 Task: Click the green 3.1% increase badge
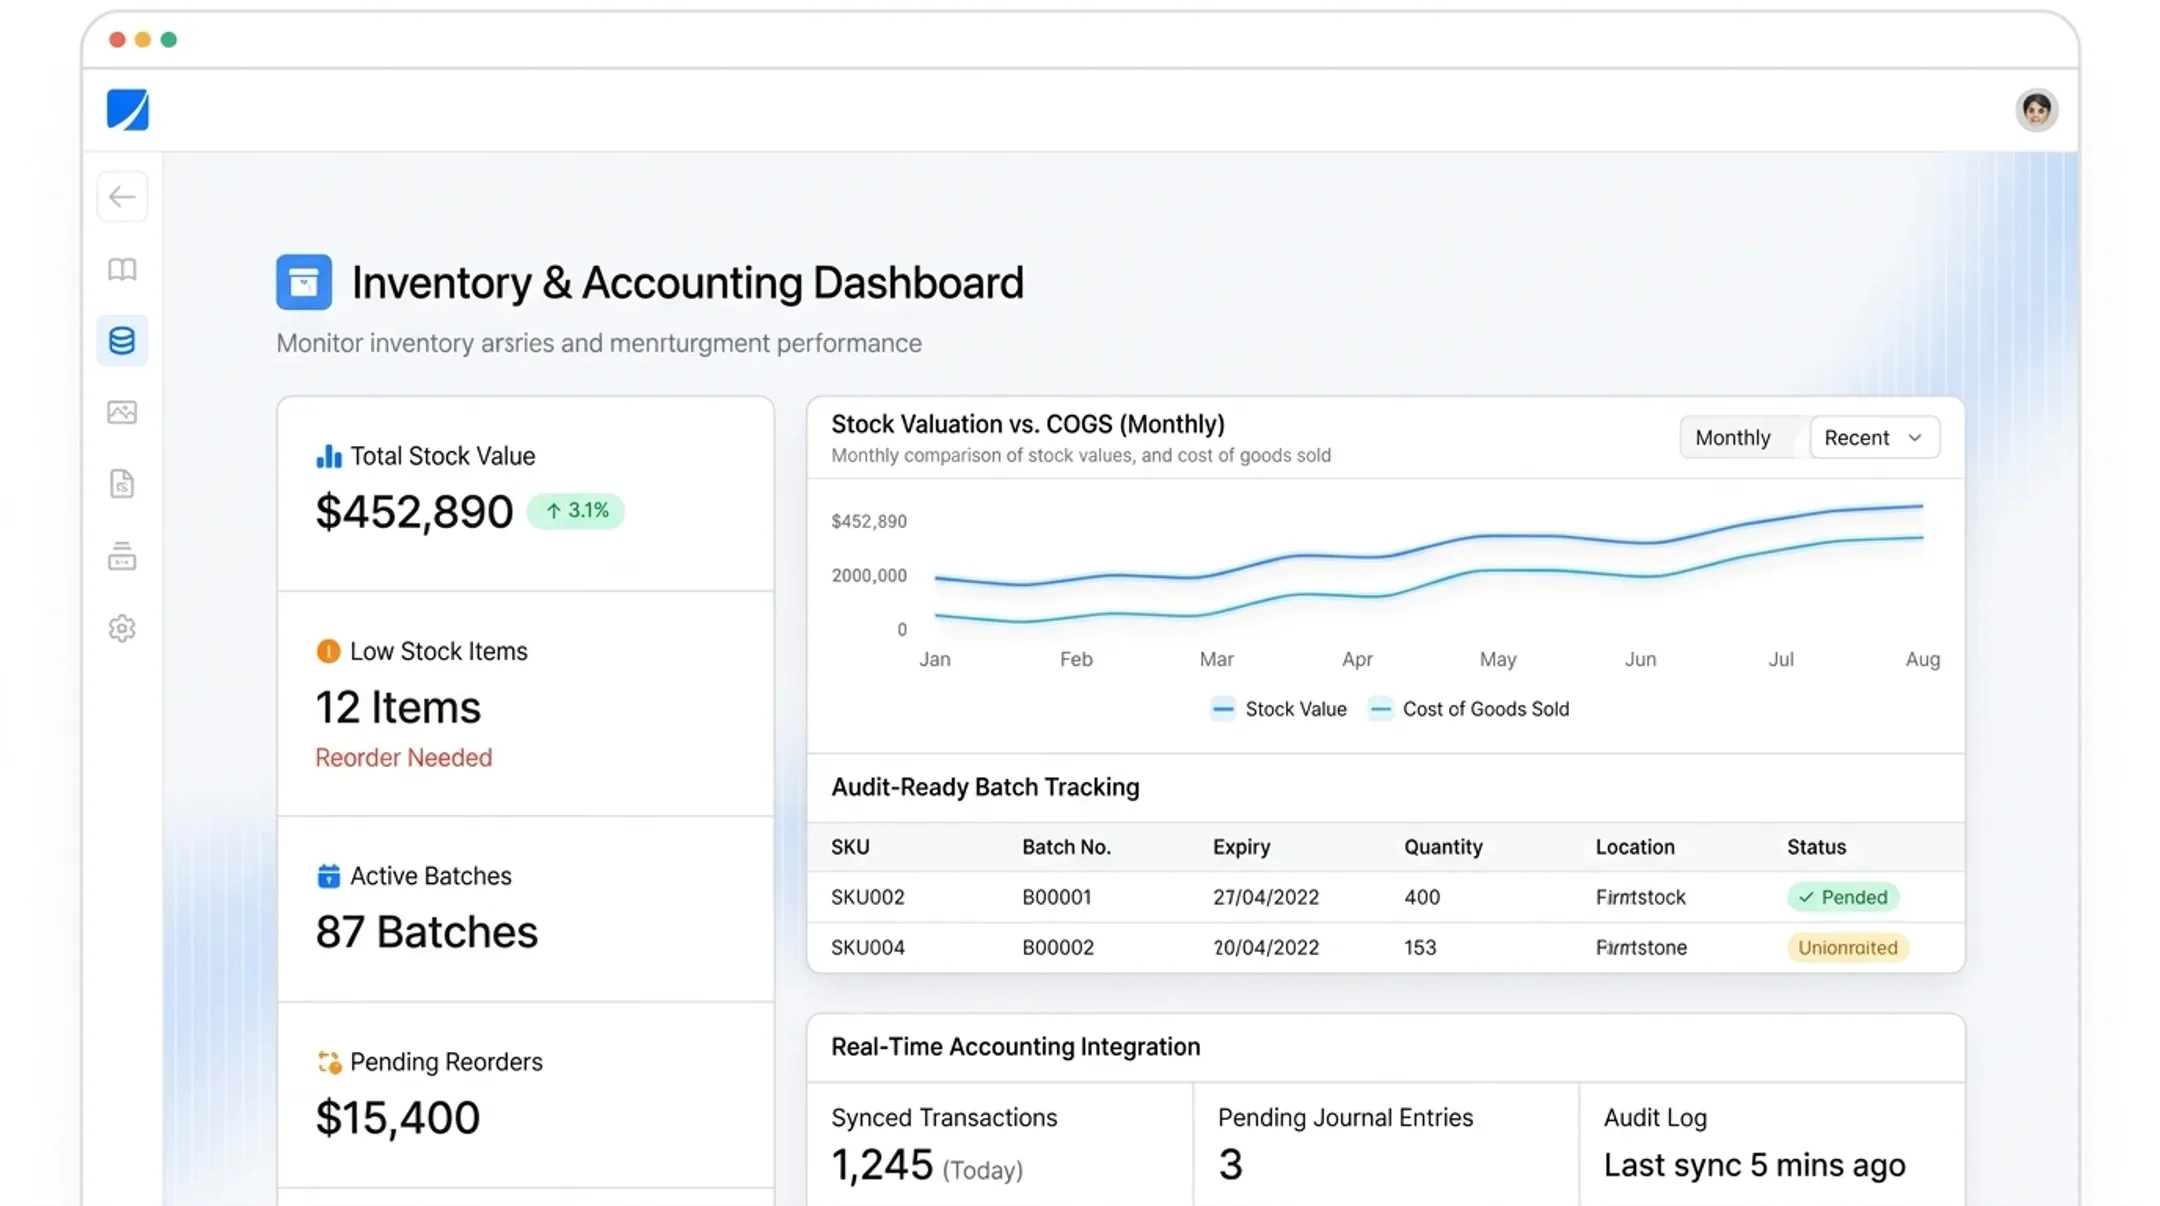pyautogui.click(x=576, y=511)
